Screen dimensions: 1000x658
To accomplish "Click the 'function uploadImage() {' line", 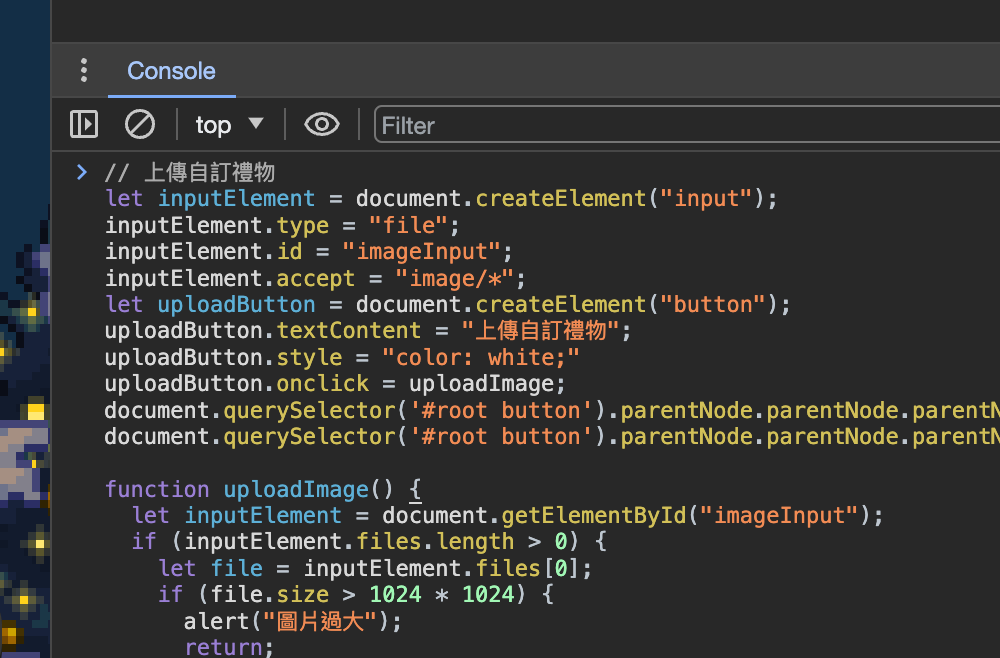I will (x=263, y=490).
